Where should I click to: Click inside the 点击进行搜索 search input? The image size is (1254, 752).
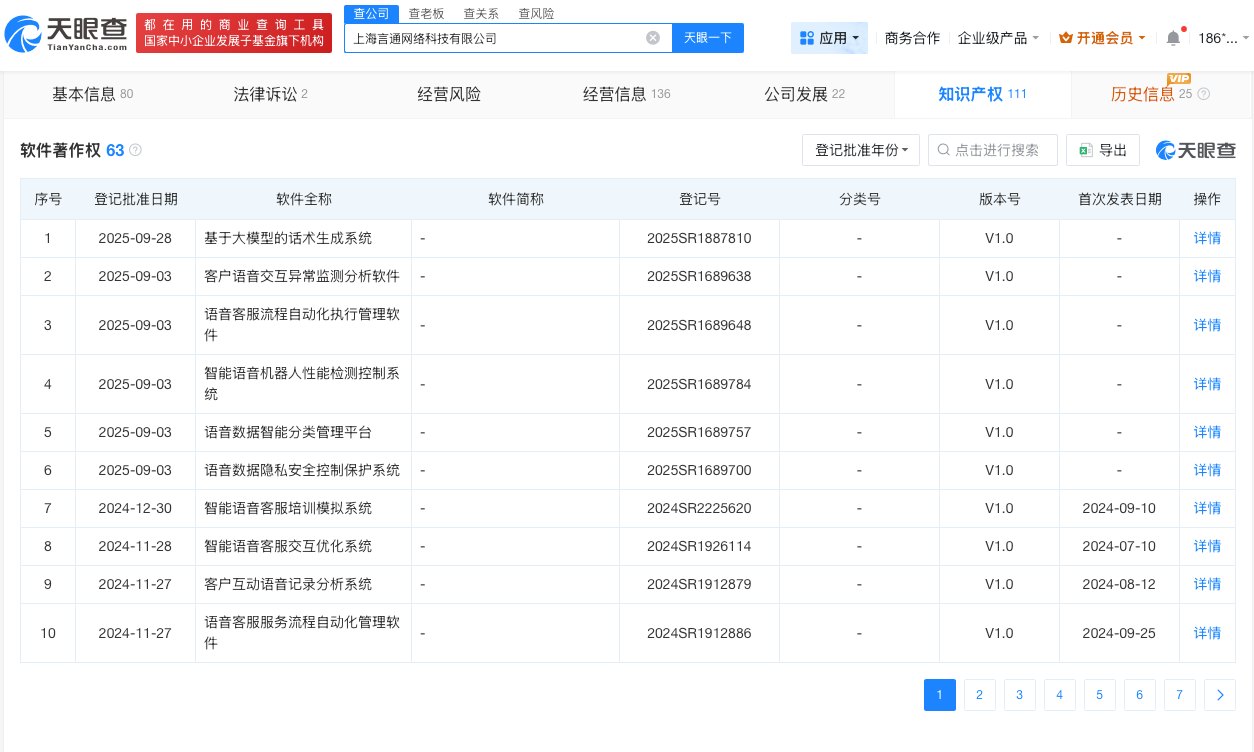pos(1000,150)
